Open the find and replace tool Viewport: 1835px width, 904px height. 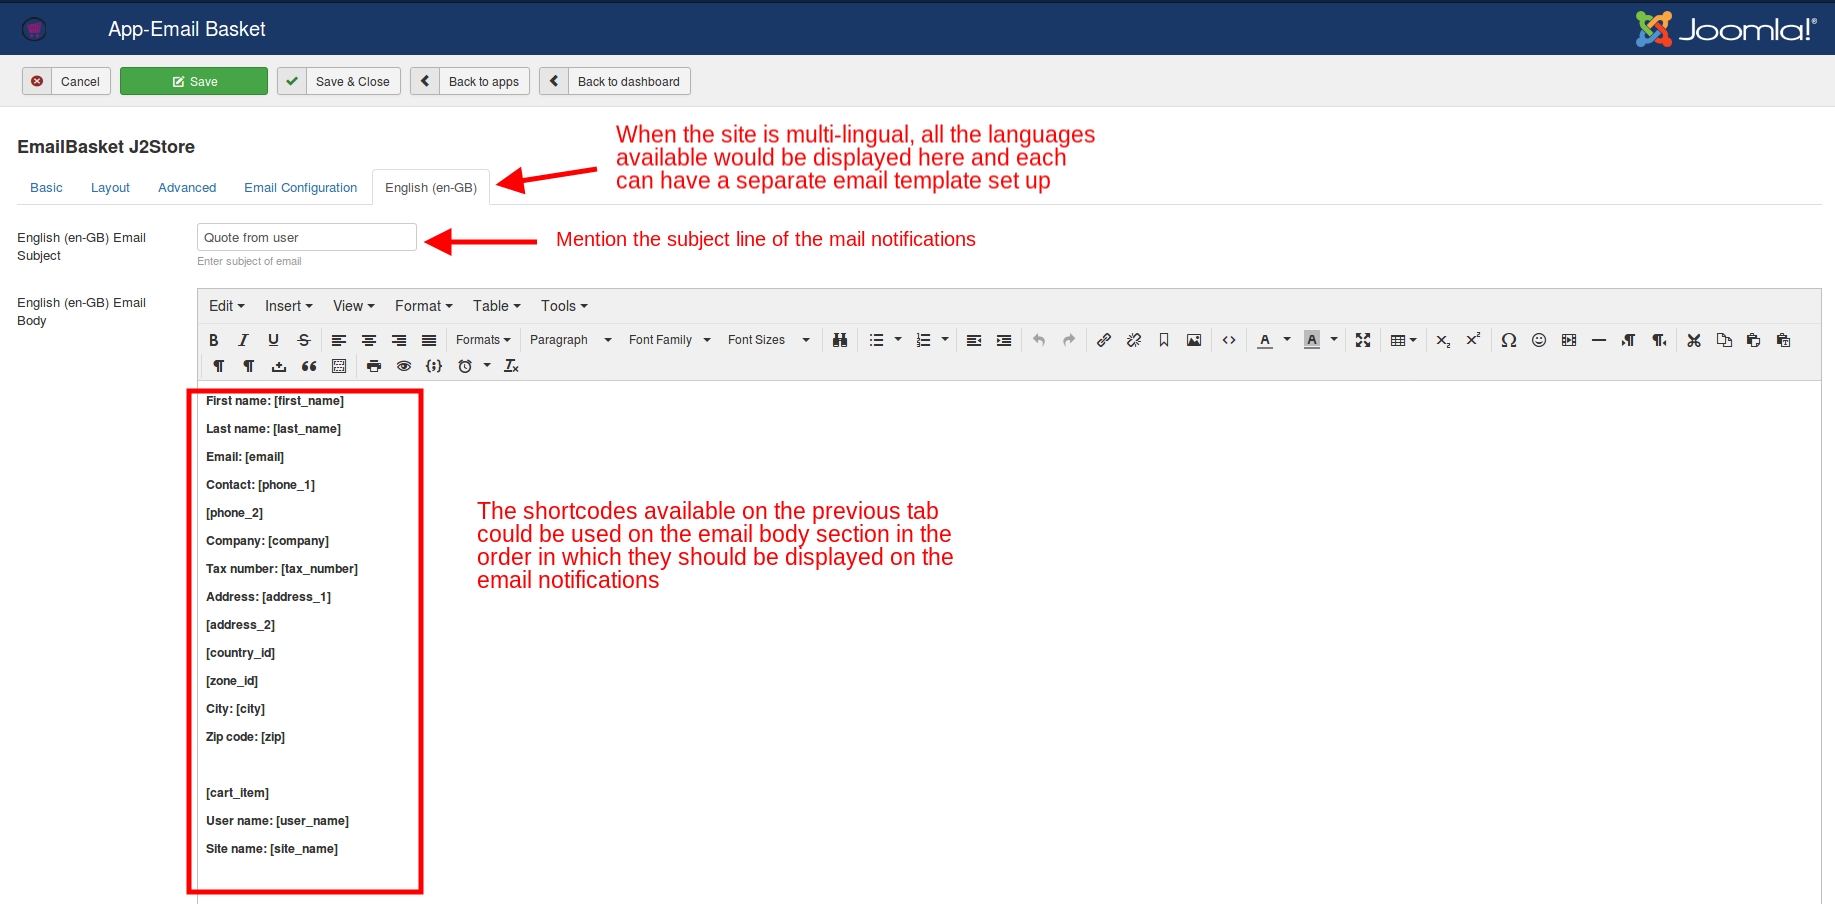click(x=840, y=340)
